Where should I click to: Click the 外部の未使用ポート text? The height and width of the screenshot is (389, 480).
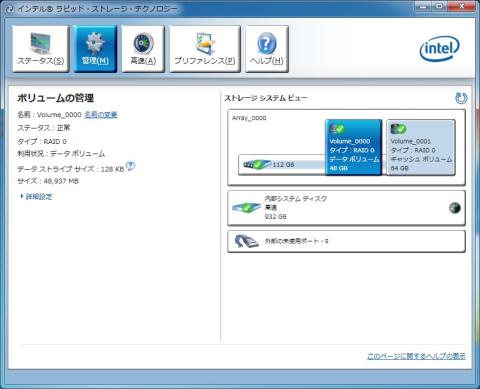pos(296,241)
